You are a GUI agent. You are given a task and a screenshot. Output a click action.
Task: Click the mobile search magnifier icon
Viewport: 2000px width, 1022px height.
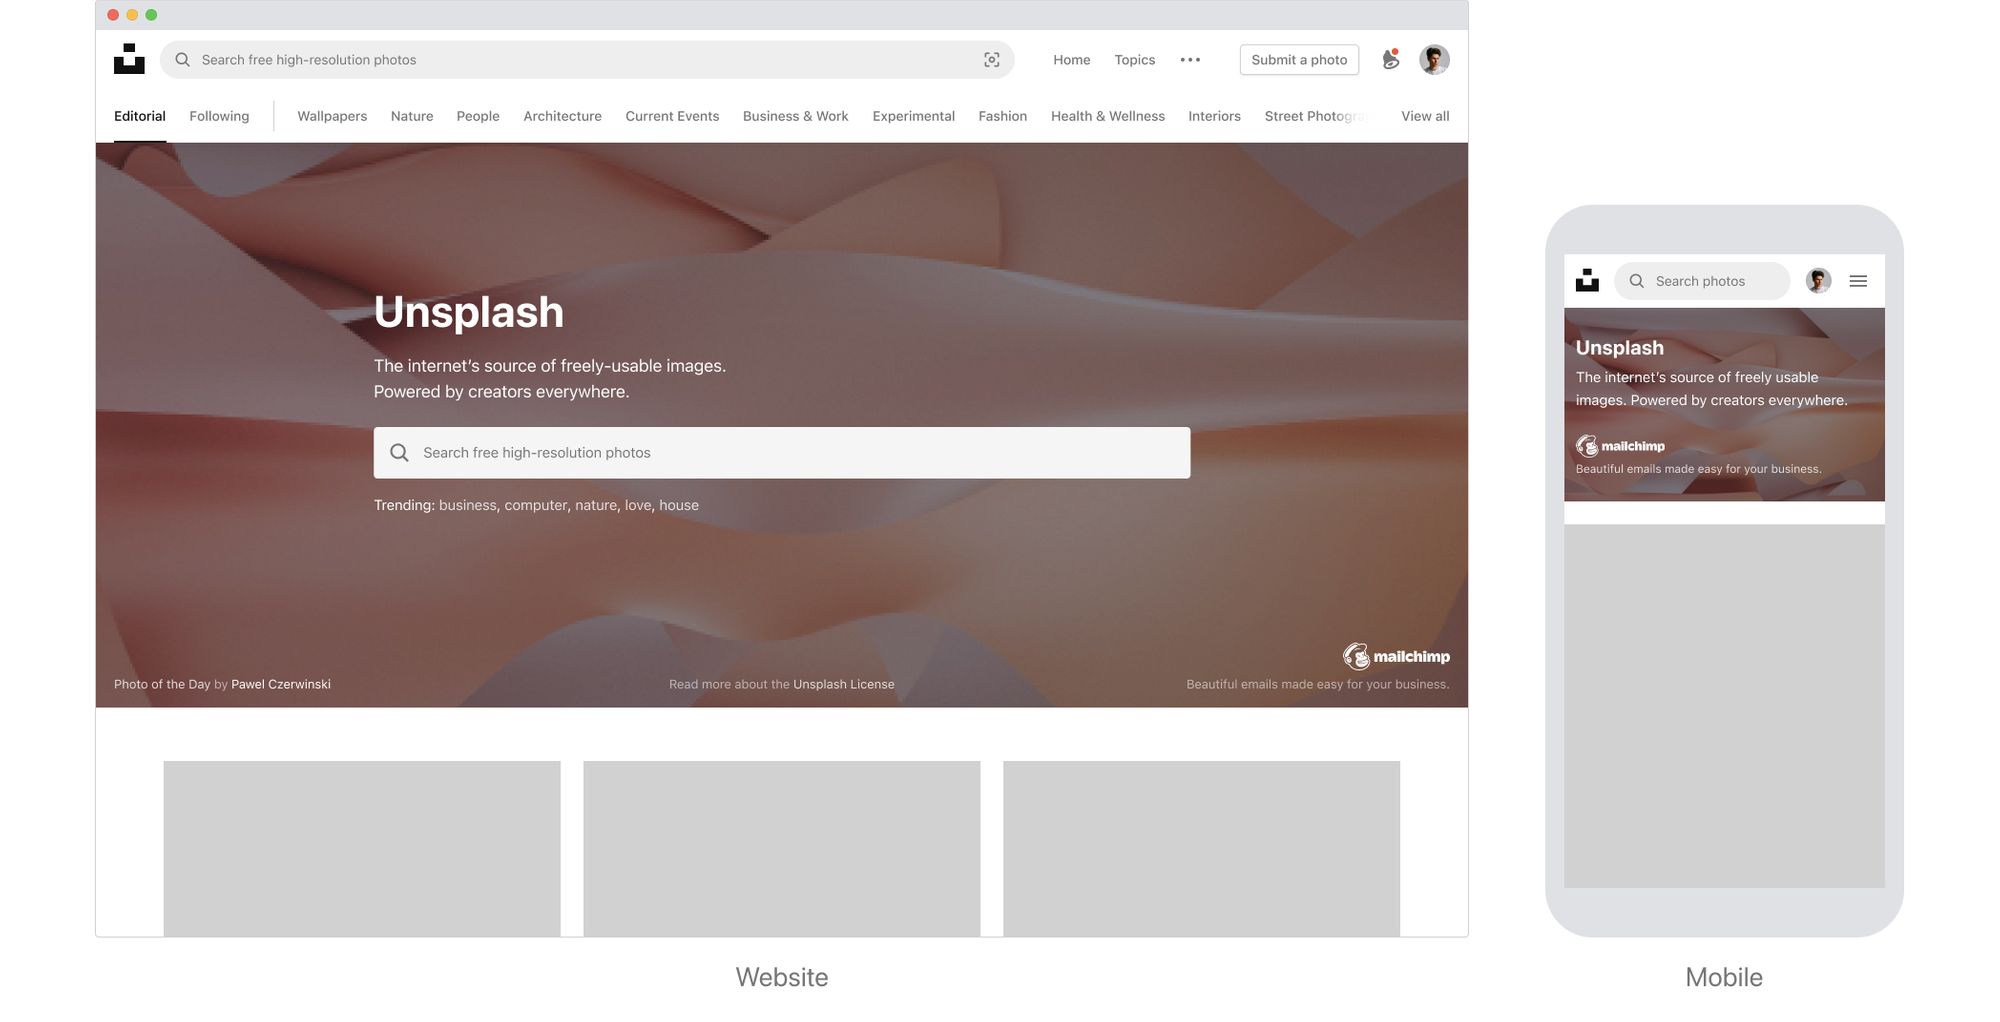1636,281
